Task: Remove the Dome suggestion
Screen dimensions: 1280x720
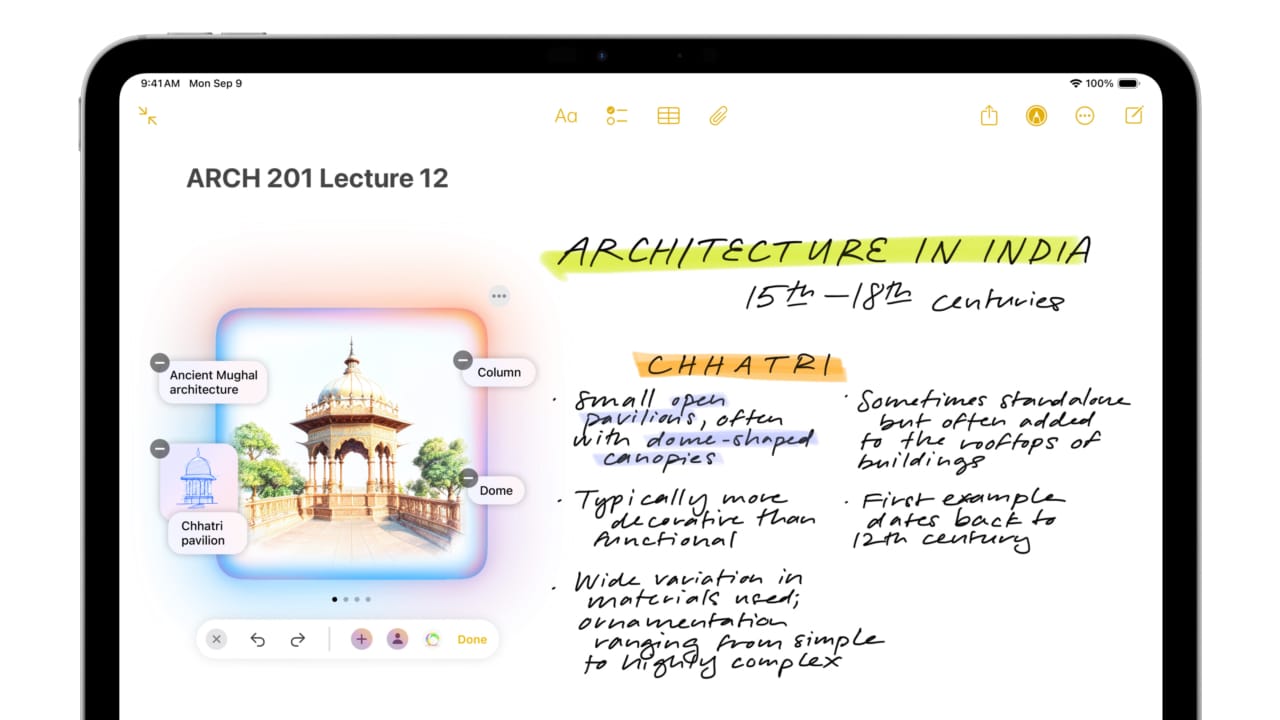Action: click(468, 478)
